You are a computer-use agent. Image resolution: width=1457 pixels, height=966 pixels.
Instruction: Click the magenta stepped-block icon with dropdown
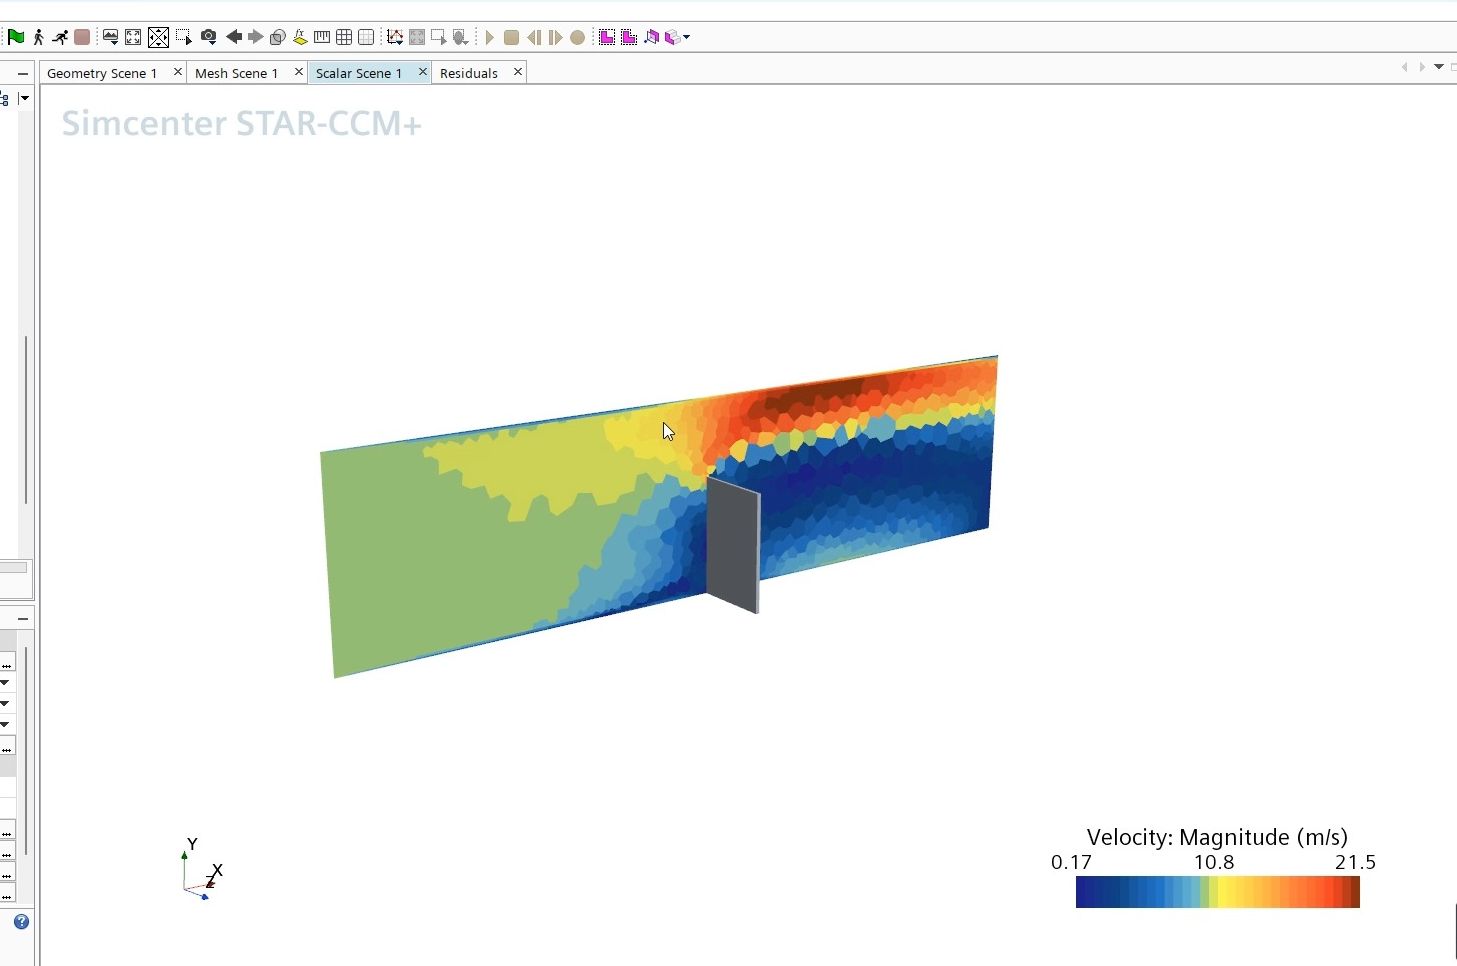[x=677, y=37]
